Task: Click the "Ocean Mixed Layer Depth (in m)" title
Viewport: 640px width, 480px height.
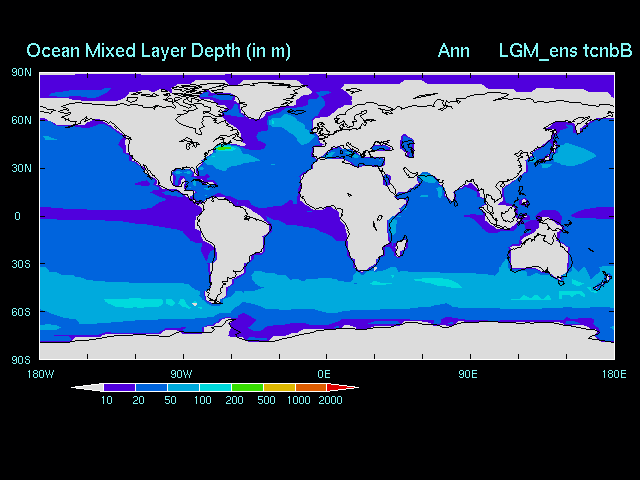Action: pyautogui.click(x=158, y=51)
